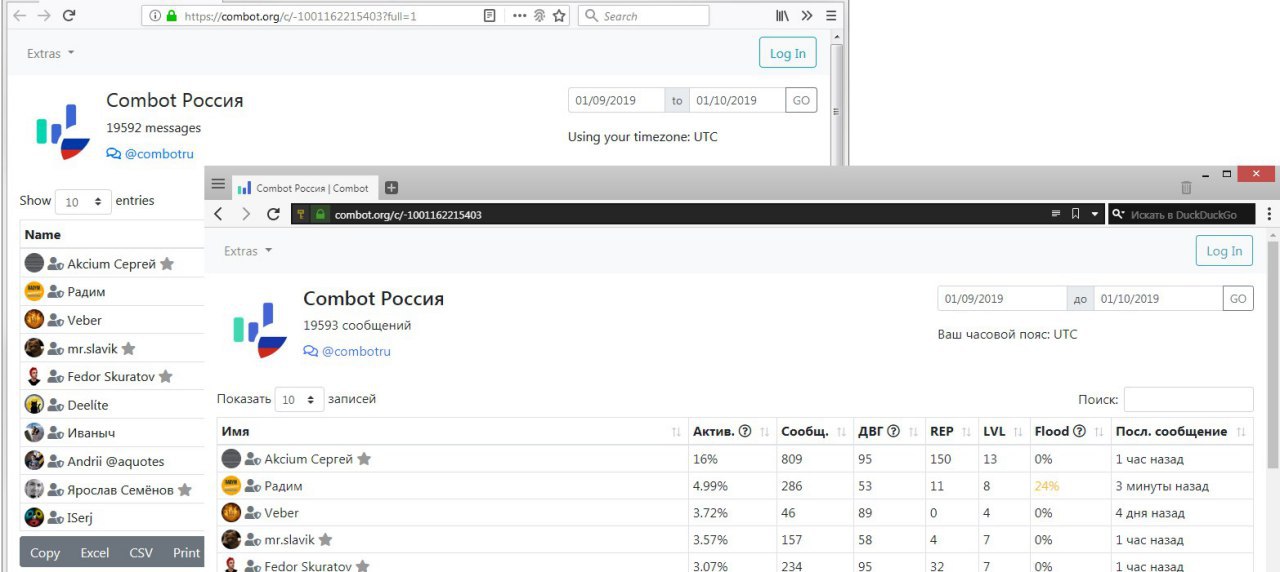Open a new tab with the plus button
The width and height of the screenshot is (1280, 572).
(392, 187)
